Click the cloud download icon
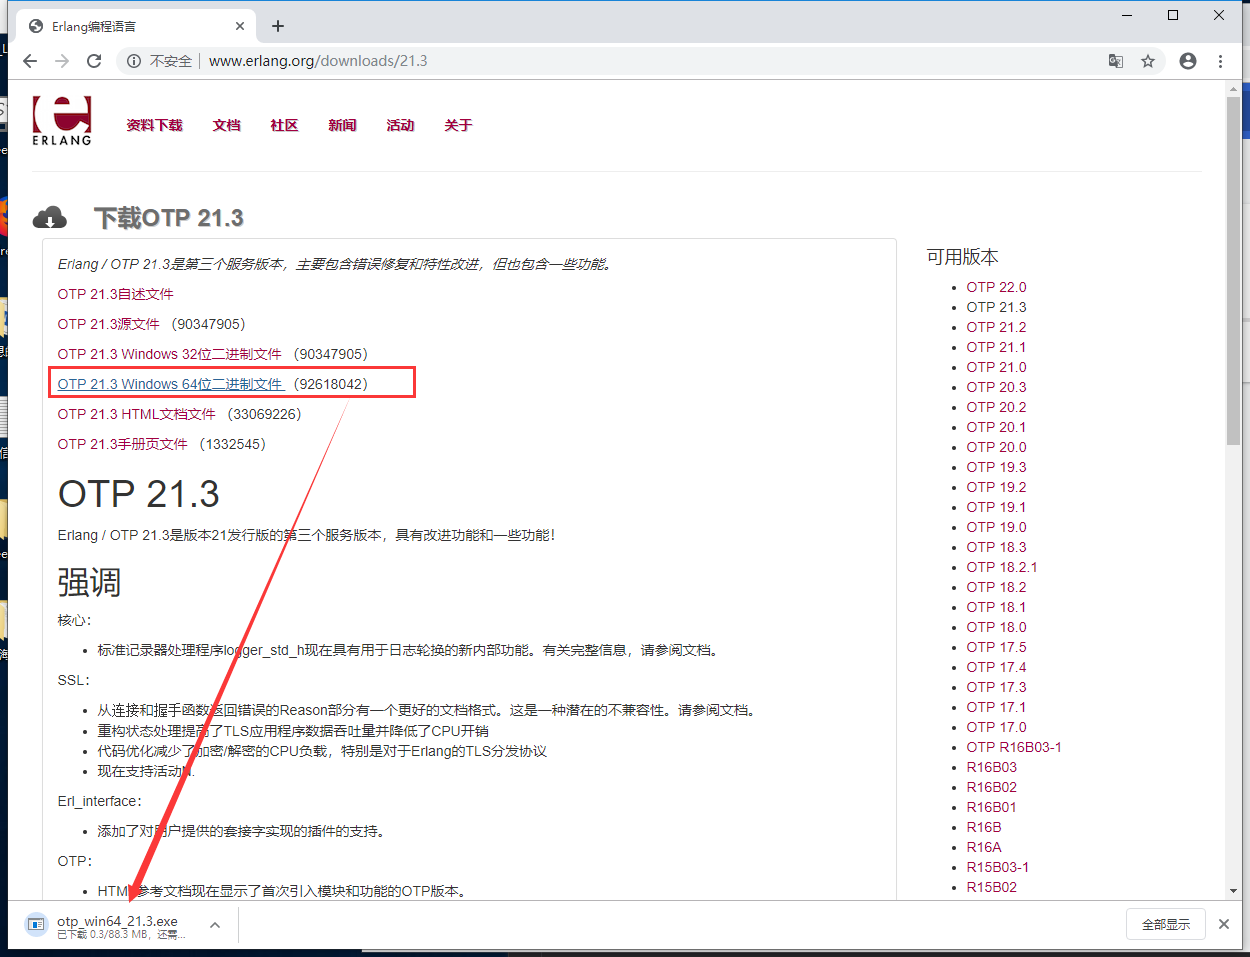 (50, 217)
